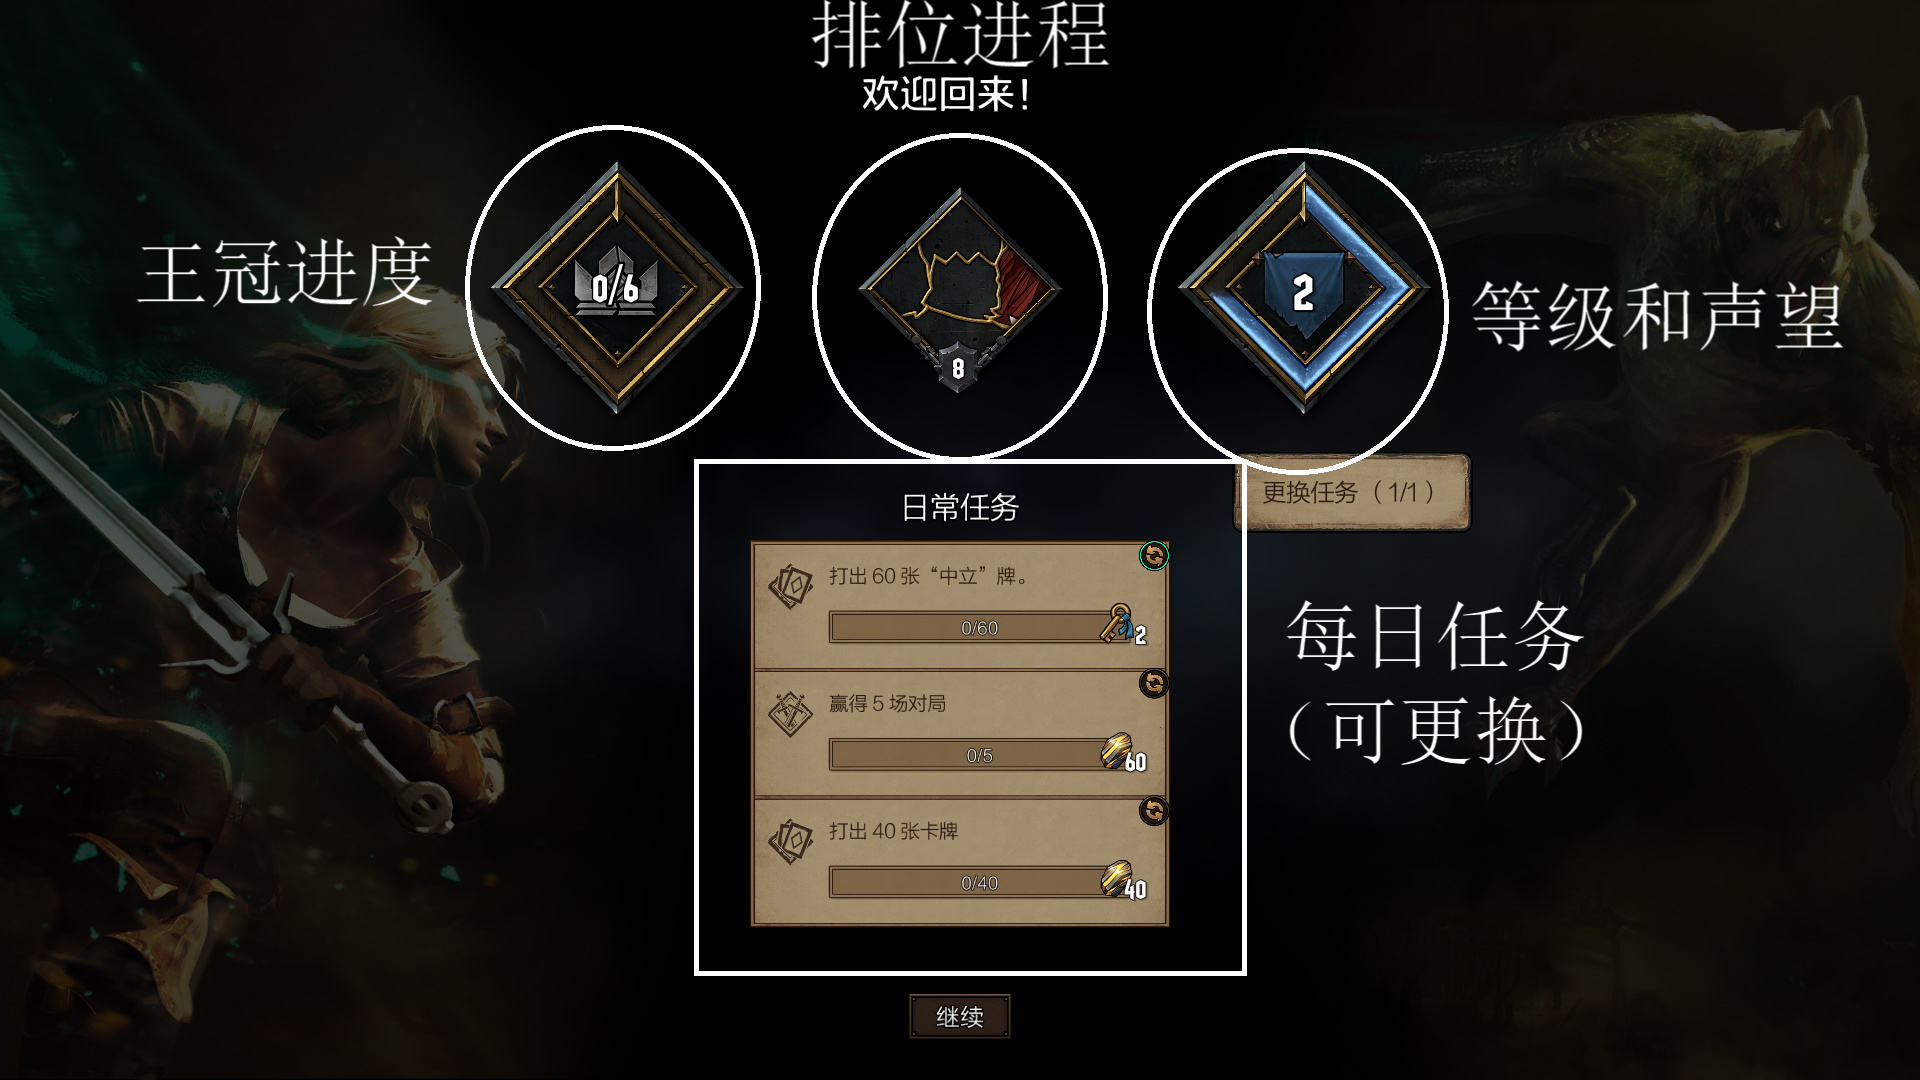Click the crown progress 0/6 badge
Viewport: 1920px width, 1080px height.
pyautogui.click(x=615, y=288)
